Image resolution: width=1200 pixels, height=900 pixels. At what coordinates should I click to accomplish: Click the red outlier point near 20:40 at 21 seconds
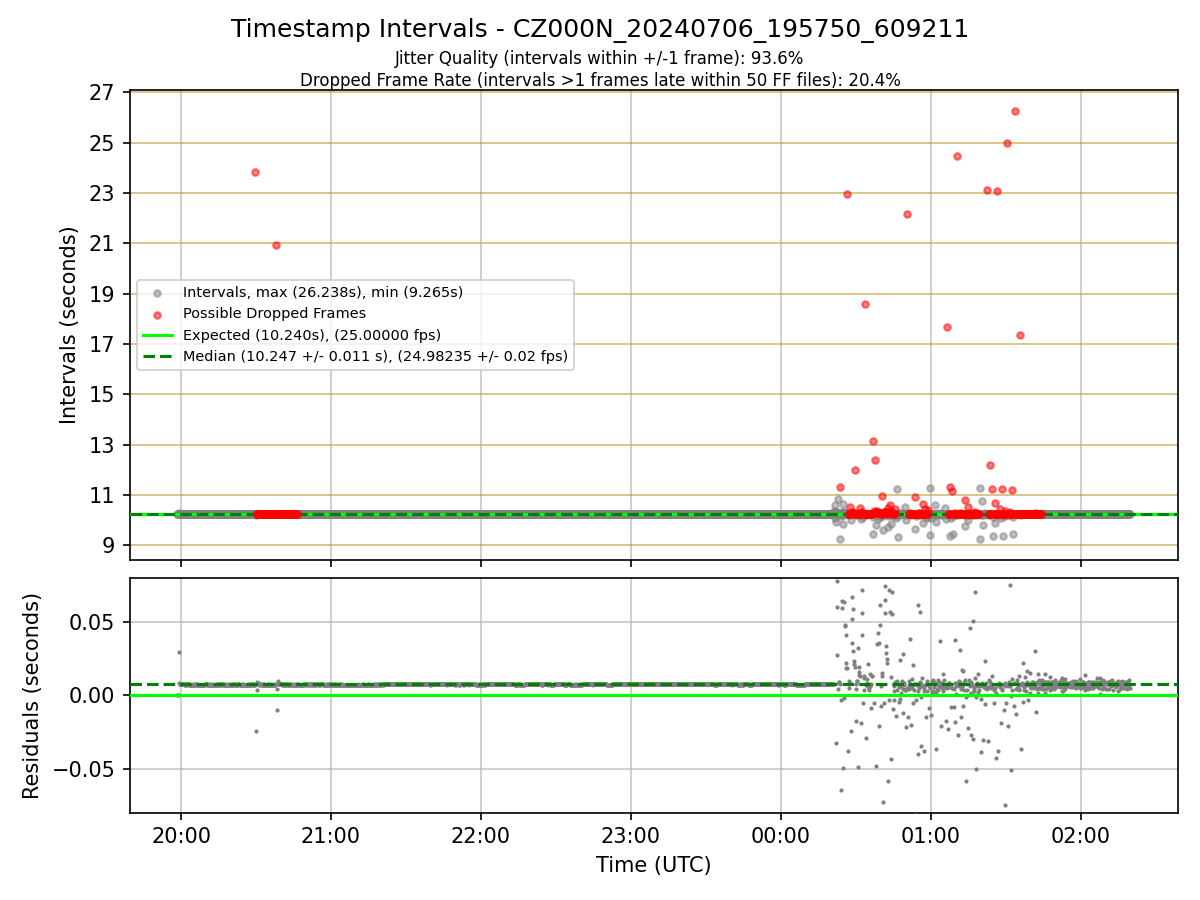276,245
